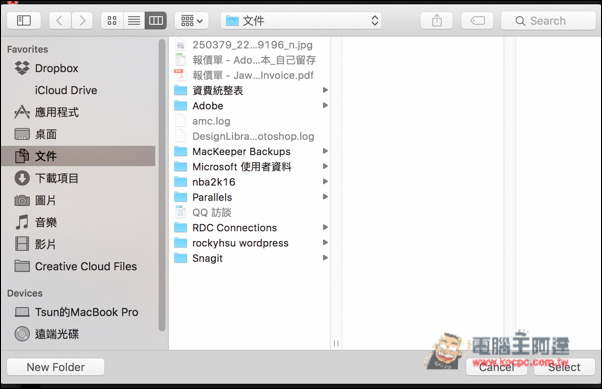Expand MacKeeper Backups folder arrow
The height and width of the screenshot is (389, 602).
tap(325, 151)
